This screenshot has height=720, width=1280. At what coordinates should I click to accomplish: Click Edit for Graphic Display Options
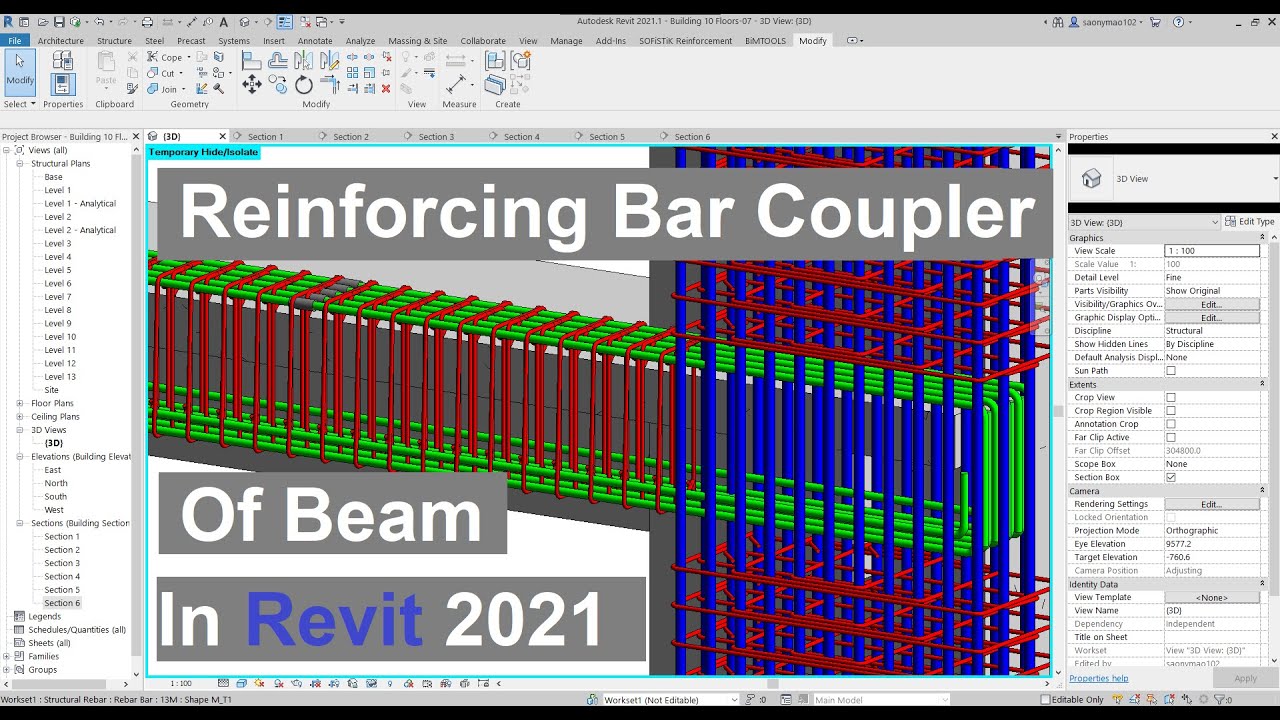point(1211,318)
